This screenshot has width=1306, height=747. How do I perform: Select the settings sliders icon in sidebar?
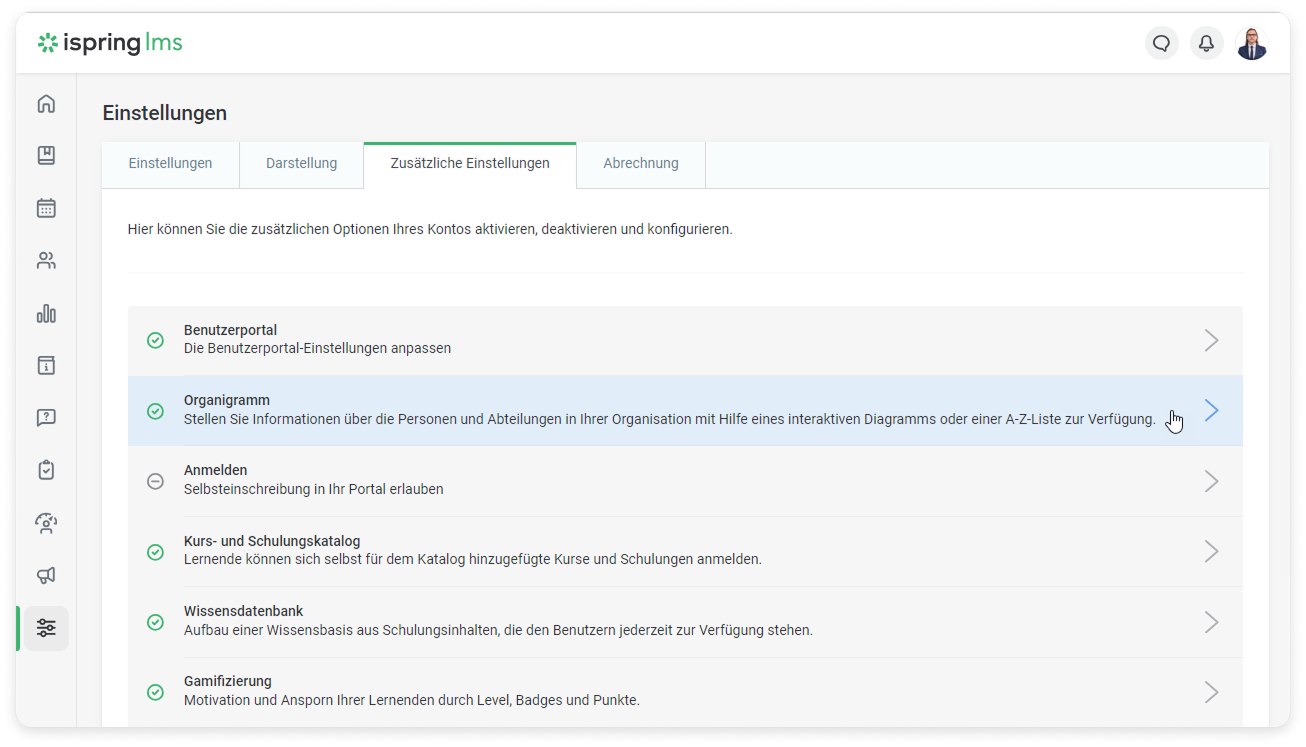pyautogui.click(x=46, y=628)
